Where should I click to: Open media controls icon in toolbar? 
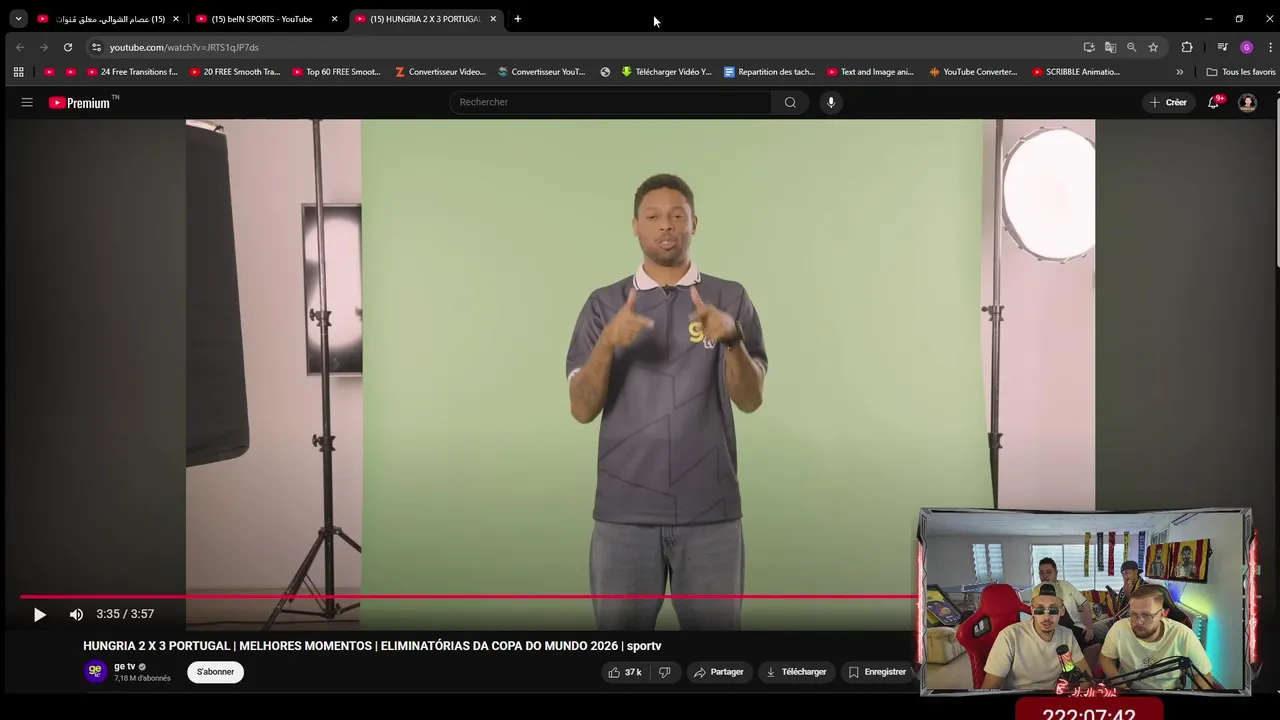(1222, 47)
